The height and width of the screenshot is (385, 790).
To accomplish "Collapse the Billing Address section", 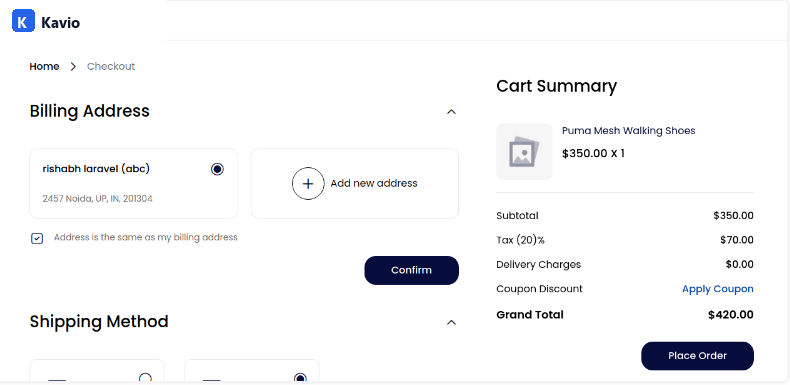I will pyautogui.click(x=451, y=112).
